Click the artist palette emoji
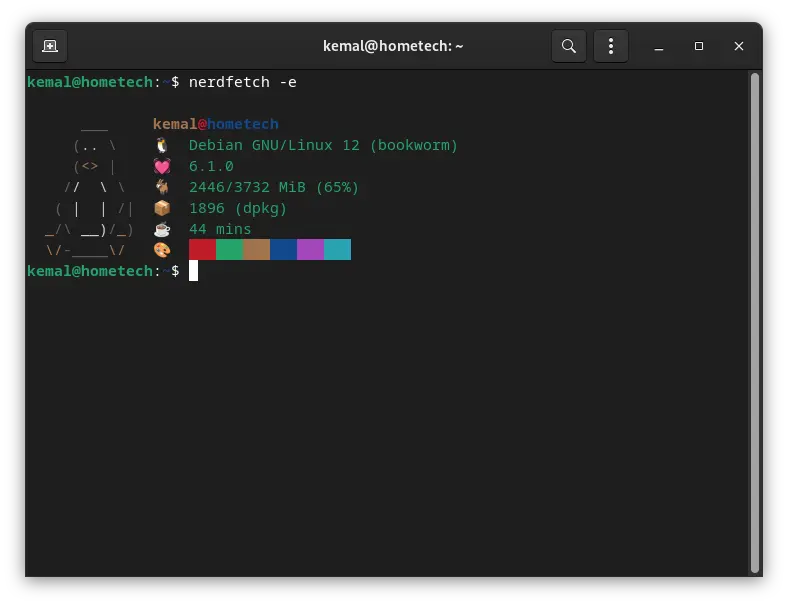Screen dimensions: 788x605 [162, 250]
